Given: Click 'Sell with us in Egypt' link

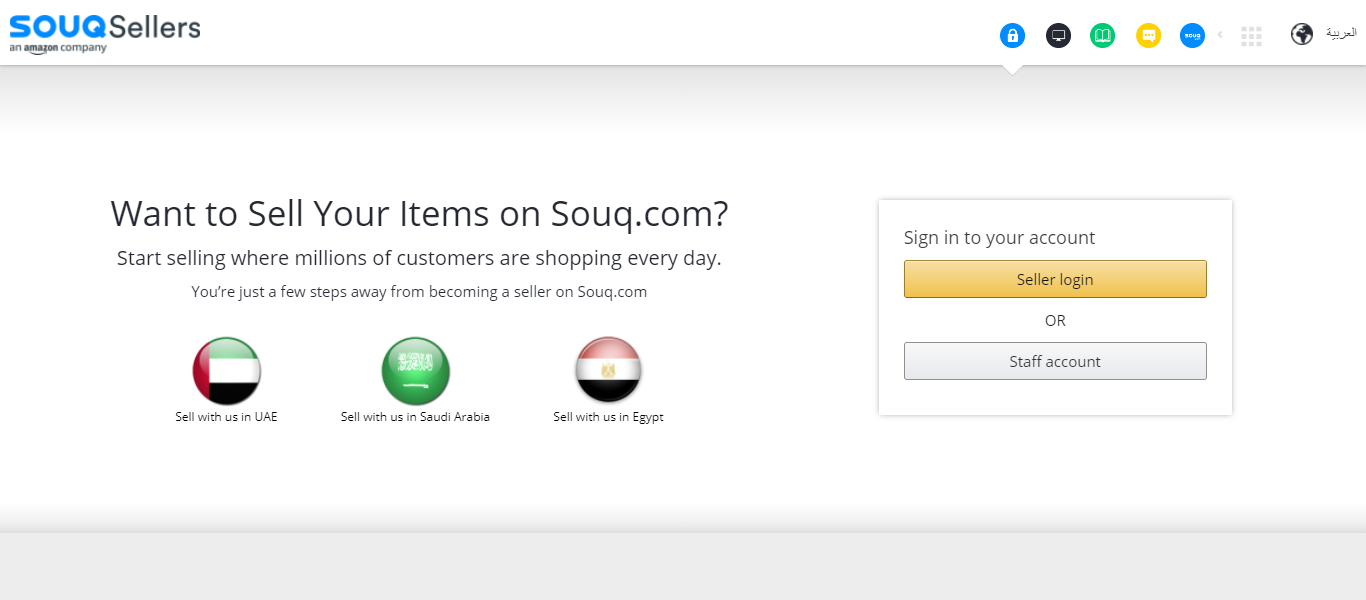Looking at the screenshot, I should (x=608, y=417).
